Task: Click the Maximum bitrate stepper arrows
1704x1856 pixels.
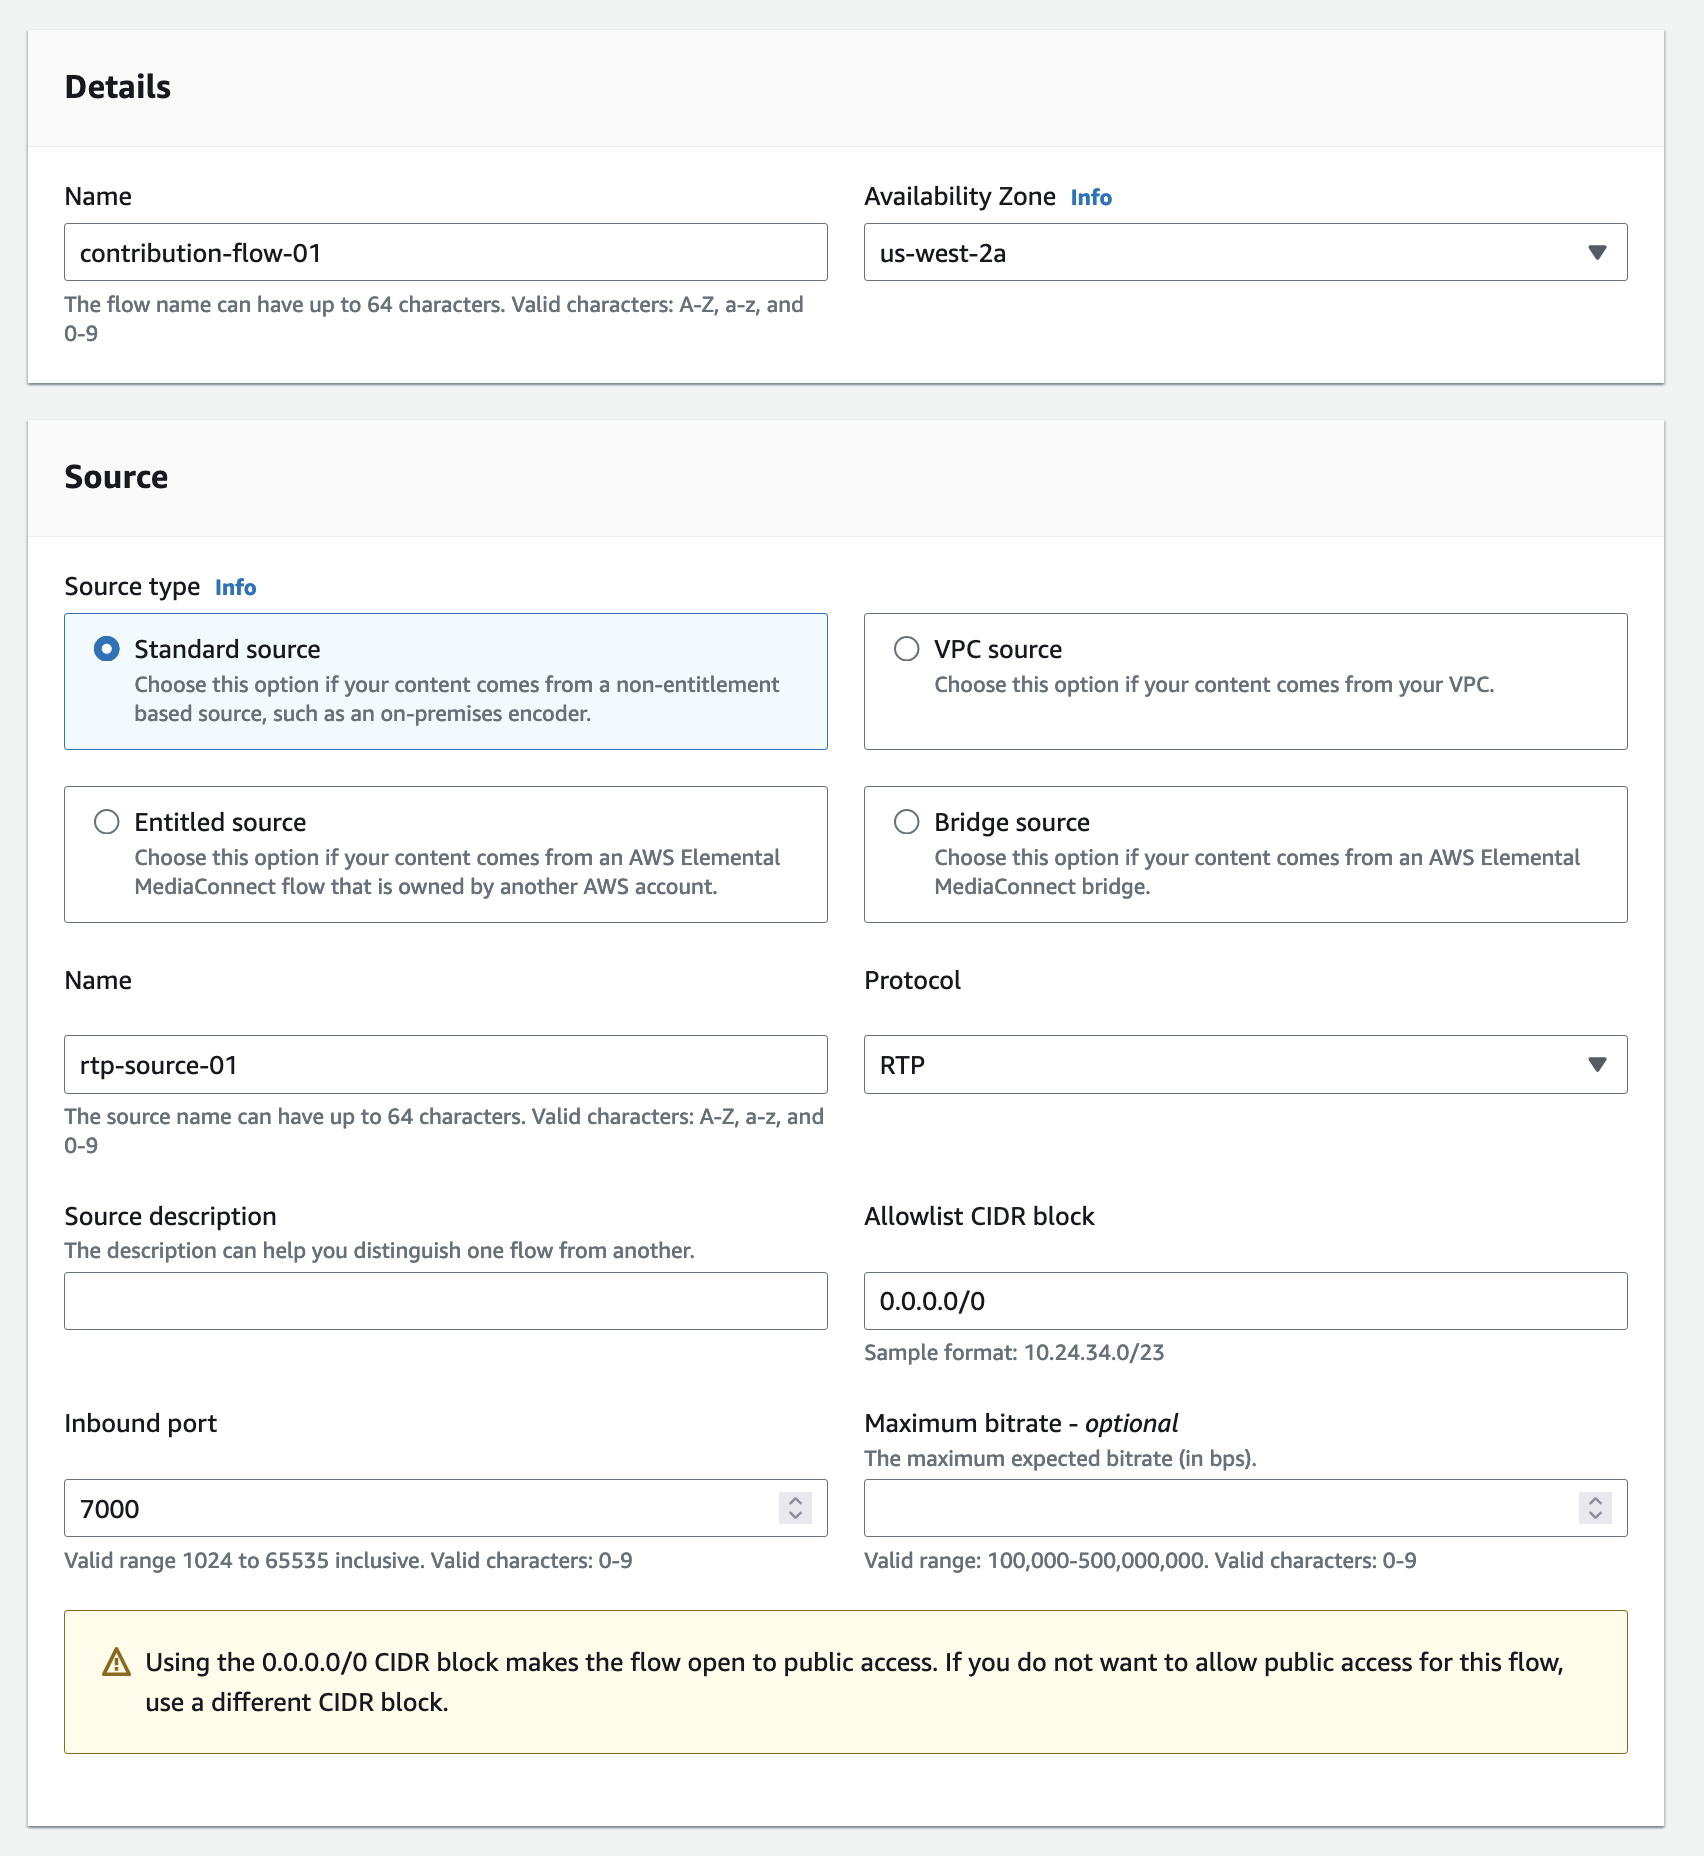Action: coord(1595,1508)
